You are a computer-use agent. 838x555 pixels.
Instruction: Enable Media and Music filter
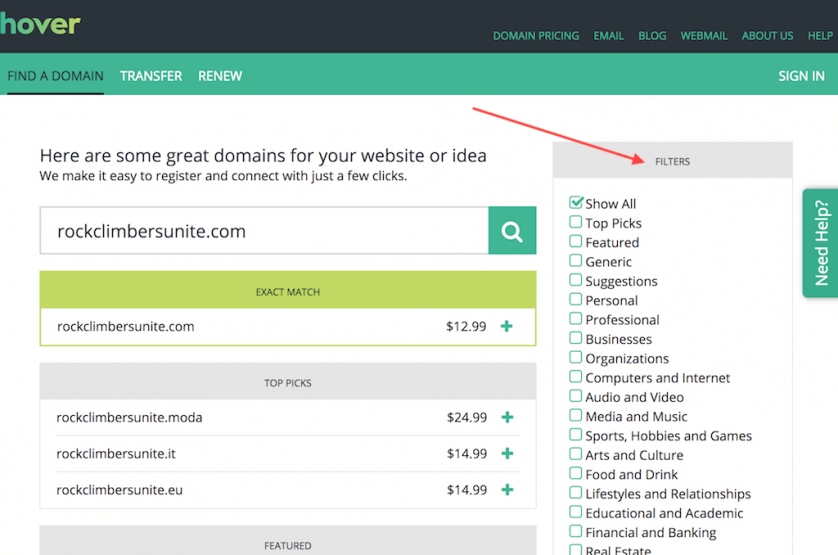tap(576, 415)
